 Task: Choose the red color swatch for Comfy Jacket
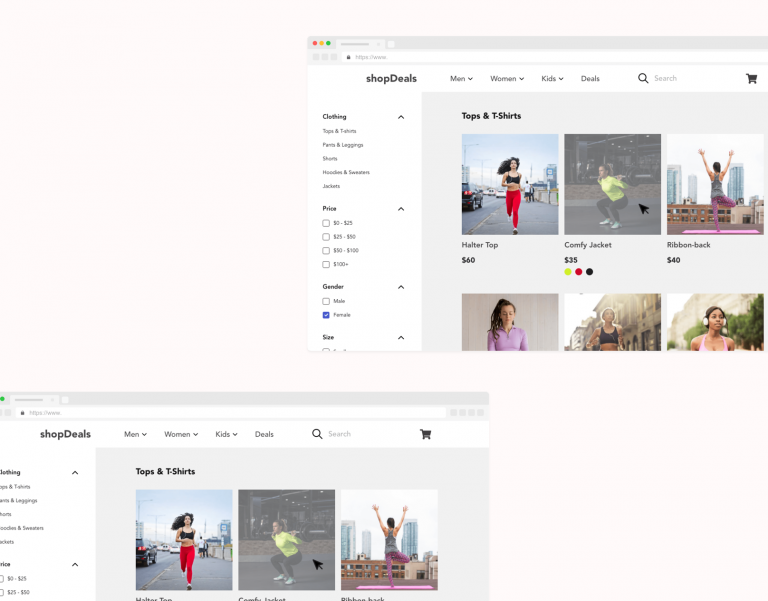[578, 272]
